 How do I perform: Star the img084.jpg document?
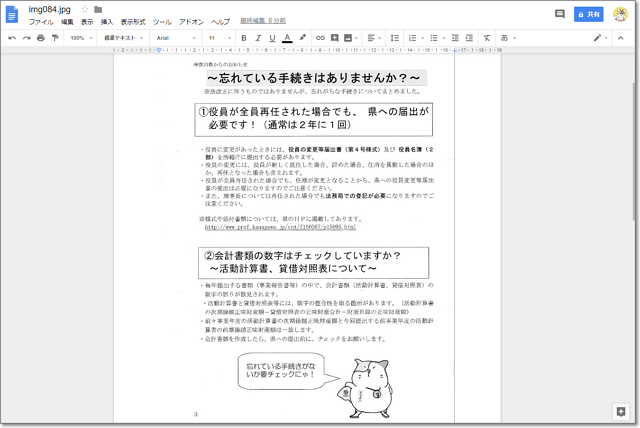(x=85, y=9)
